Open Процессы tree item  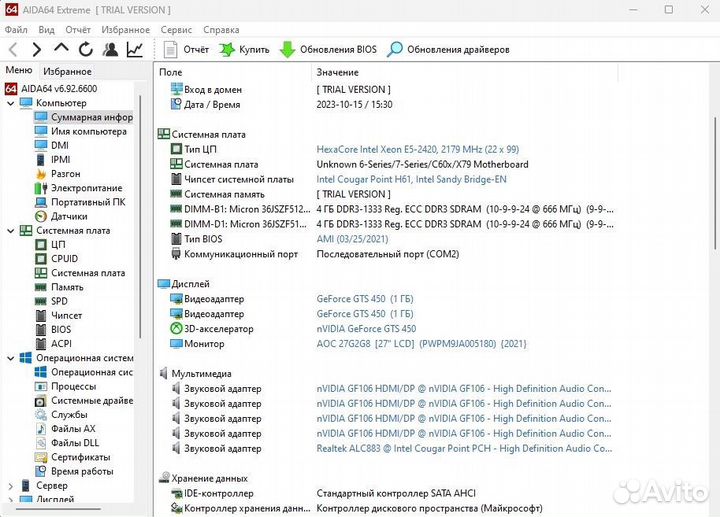pyautogui.click(x=66, y=386)
